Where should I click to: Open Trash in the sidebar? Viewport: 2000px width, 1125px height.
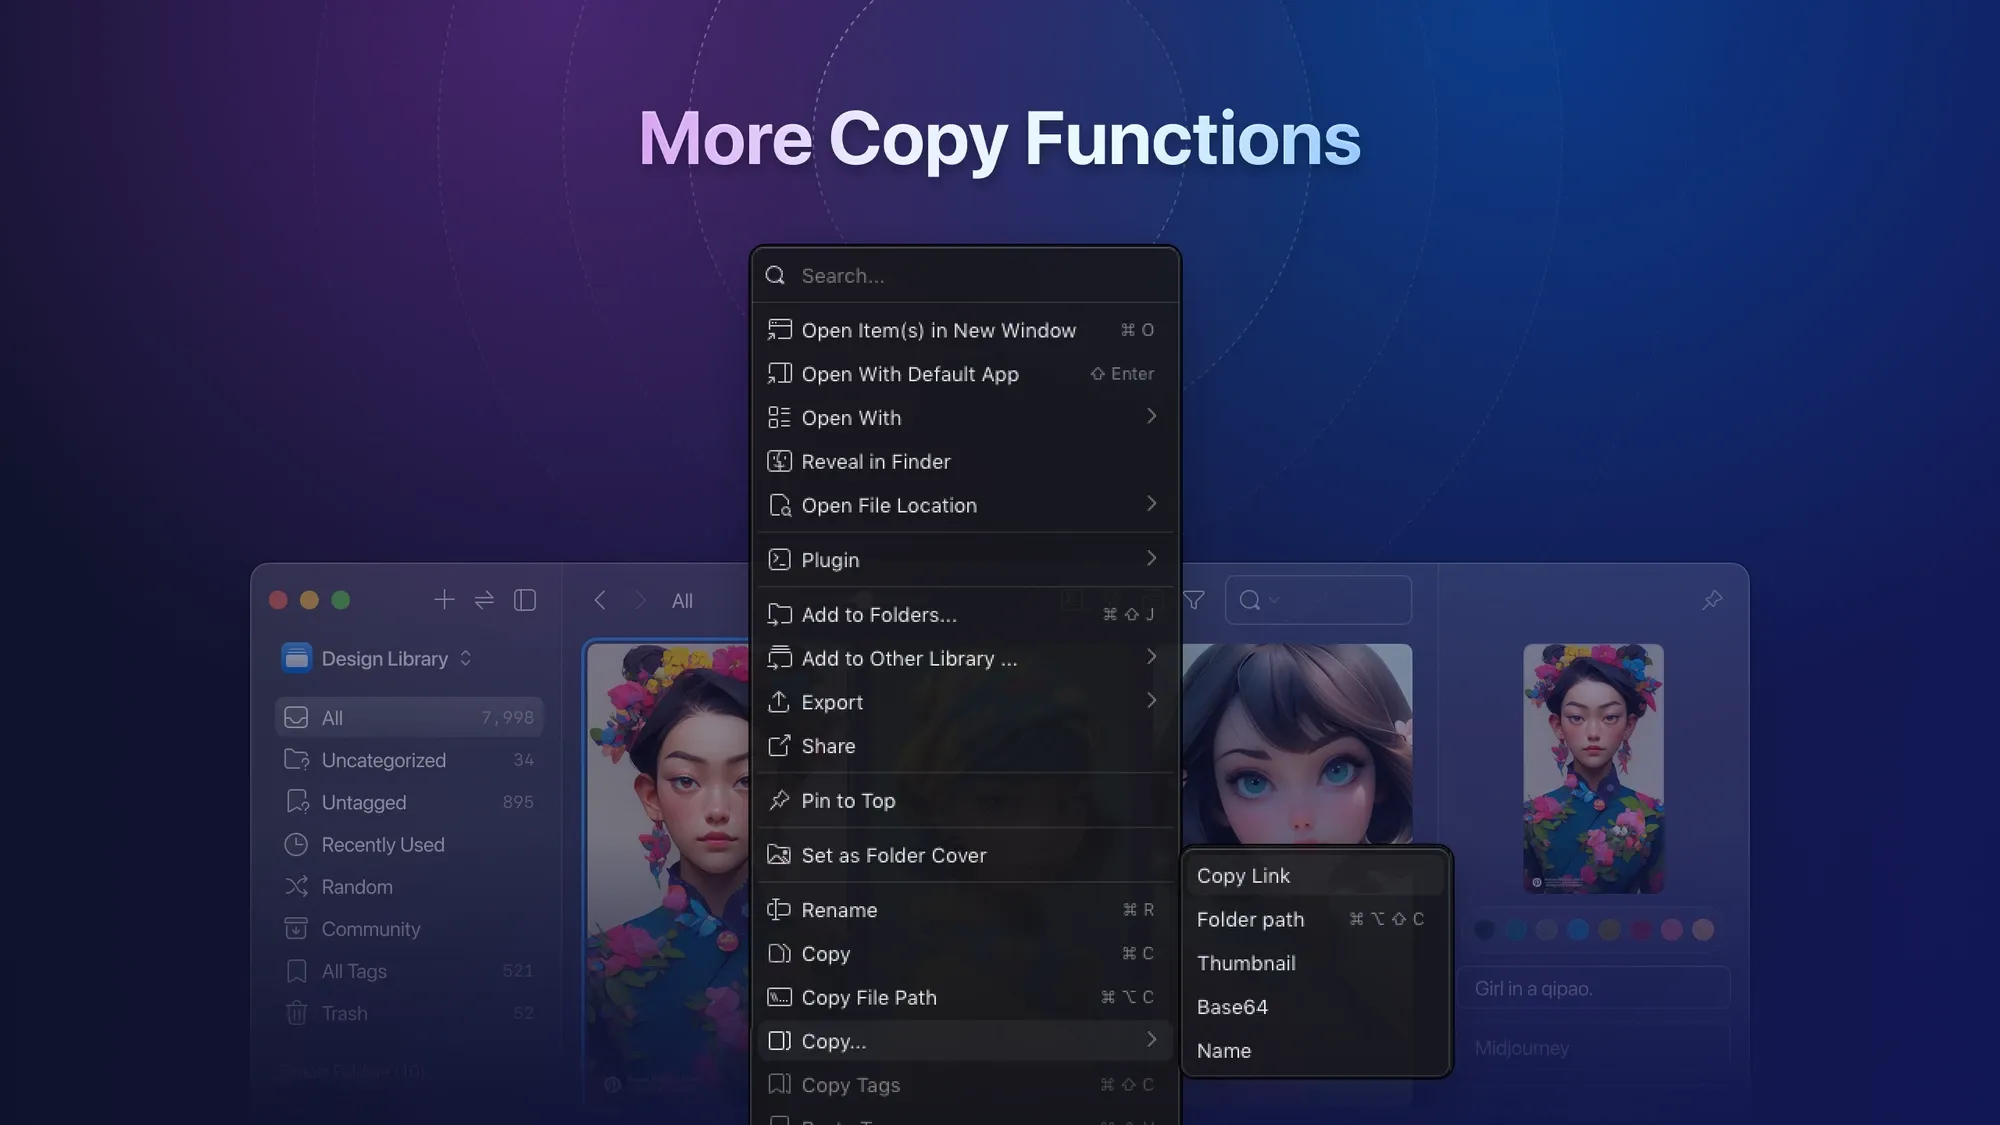[x=409, y=1013]
